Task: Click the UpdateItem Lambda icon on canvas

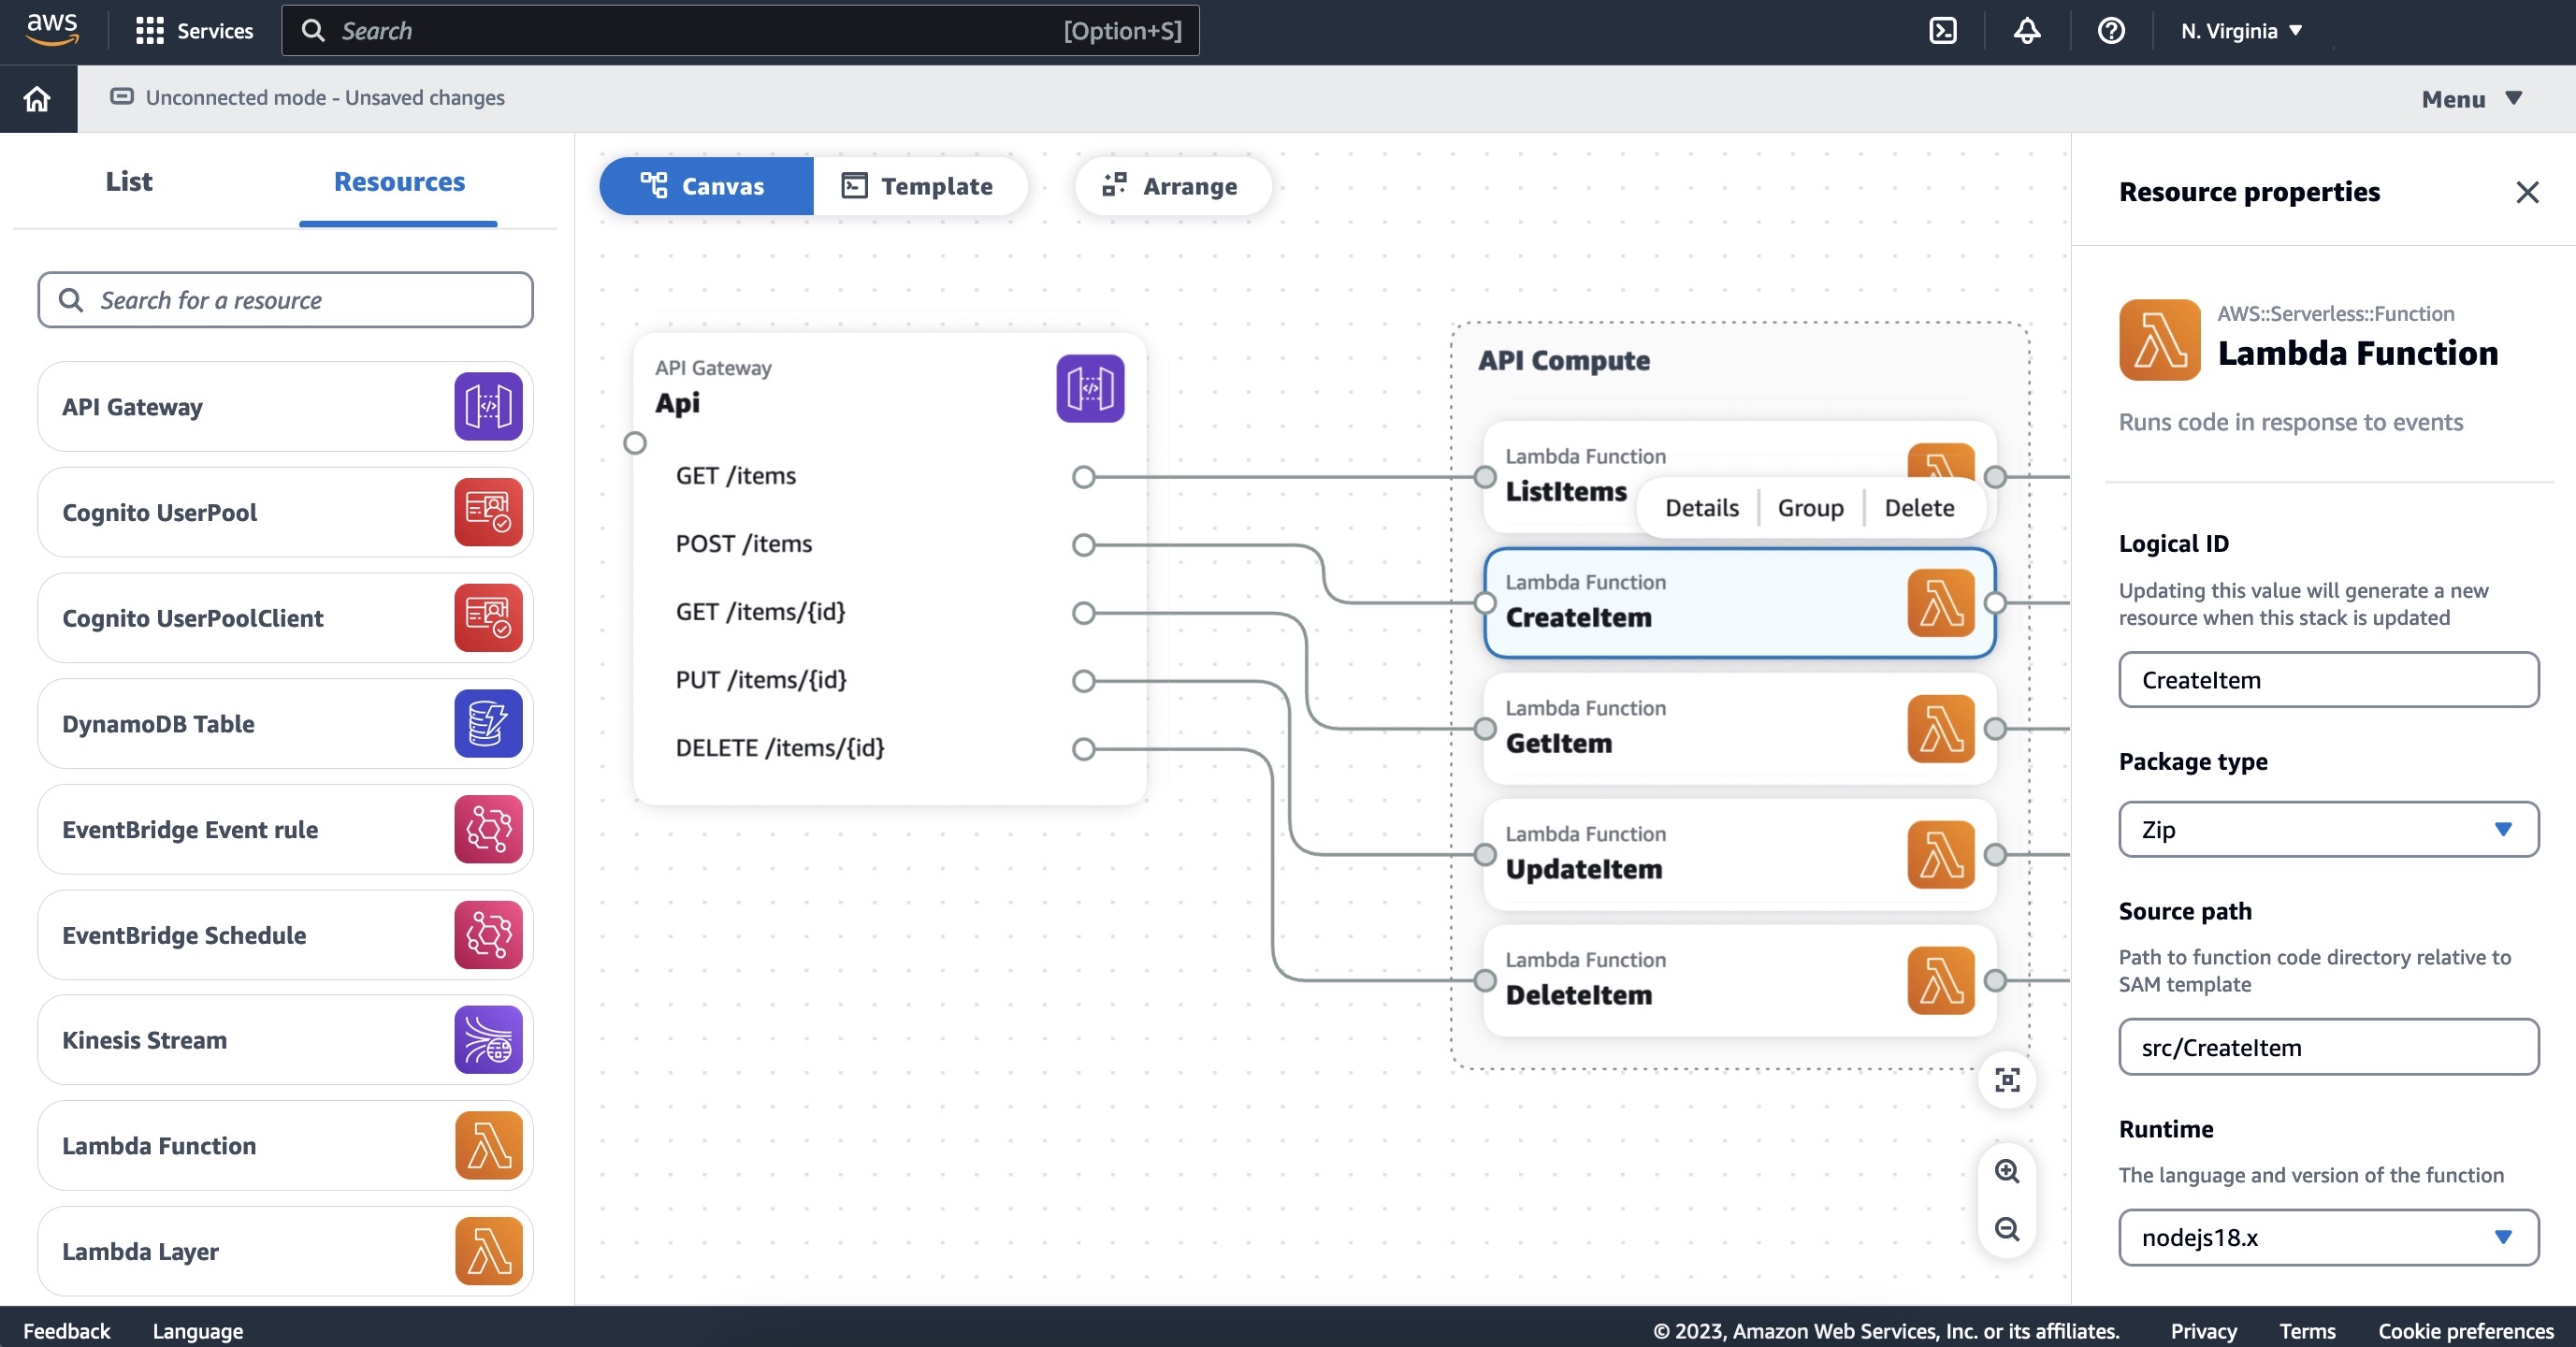Action: click(1941, 855)
